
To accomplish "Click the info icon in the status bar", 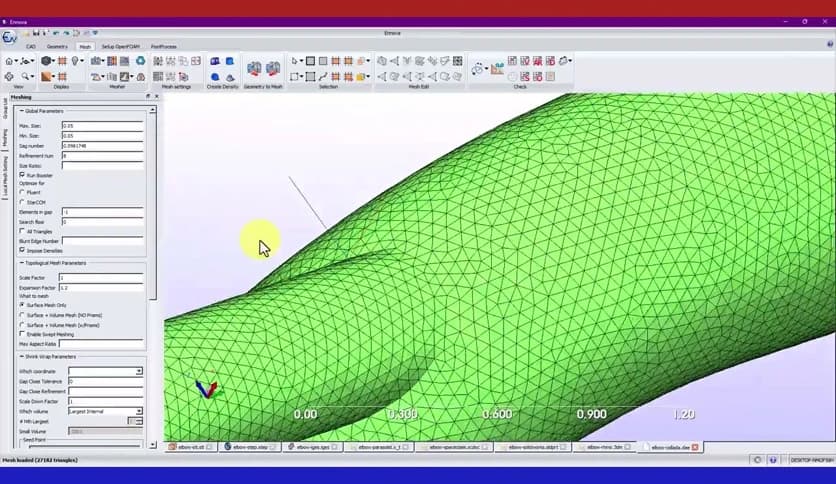I will [x=773, y=459].
